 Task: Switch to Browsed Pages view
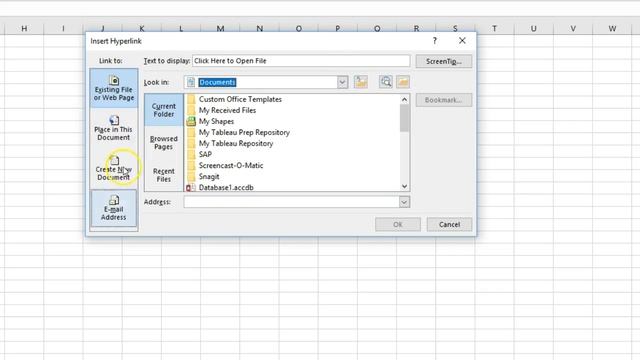click(164, 142)
